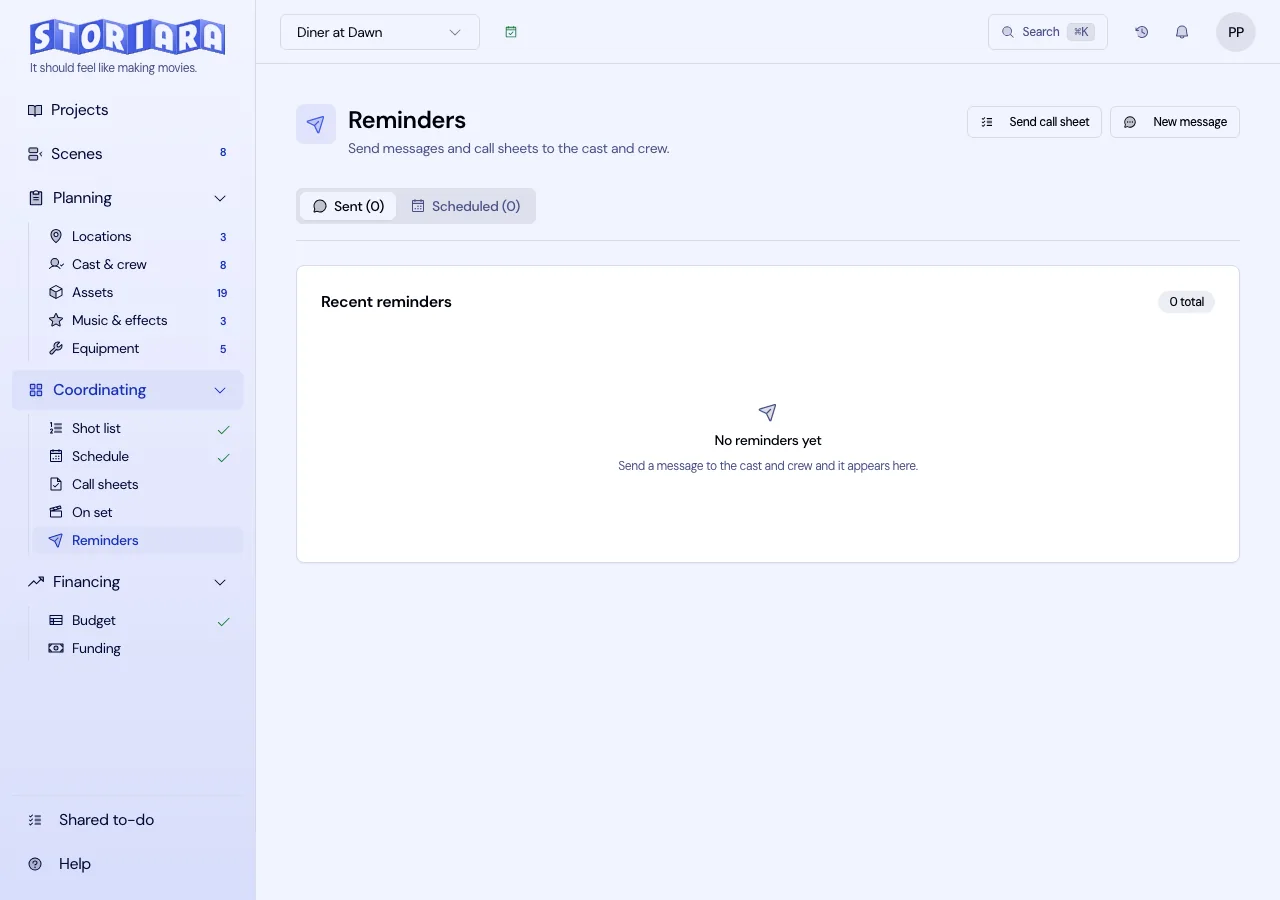1280x900 pixels.
Task: Open the notifications bell
Action: pyautogui.click(x=1182, y=32)
